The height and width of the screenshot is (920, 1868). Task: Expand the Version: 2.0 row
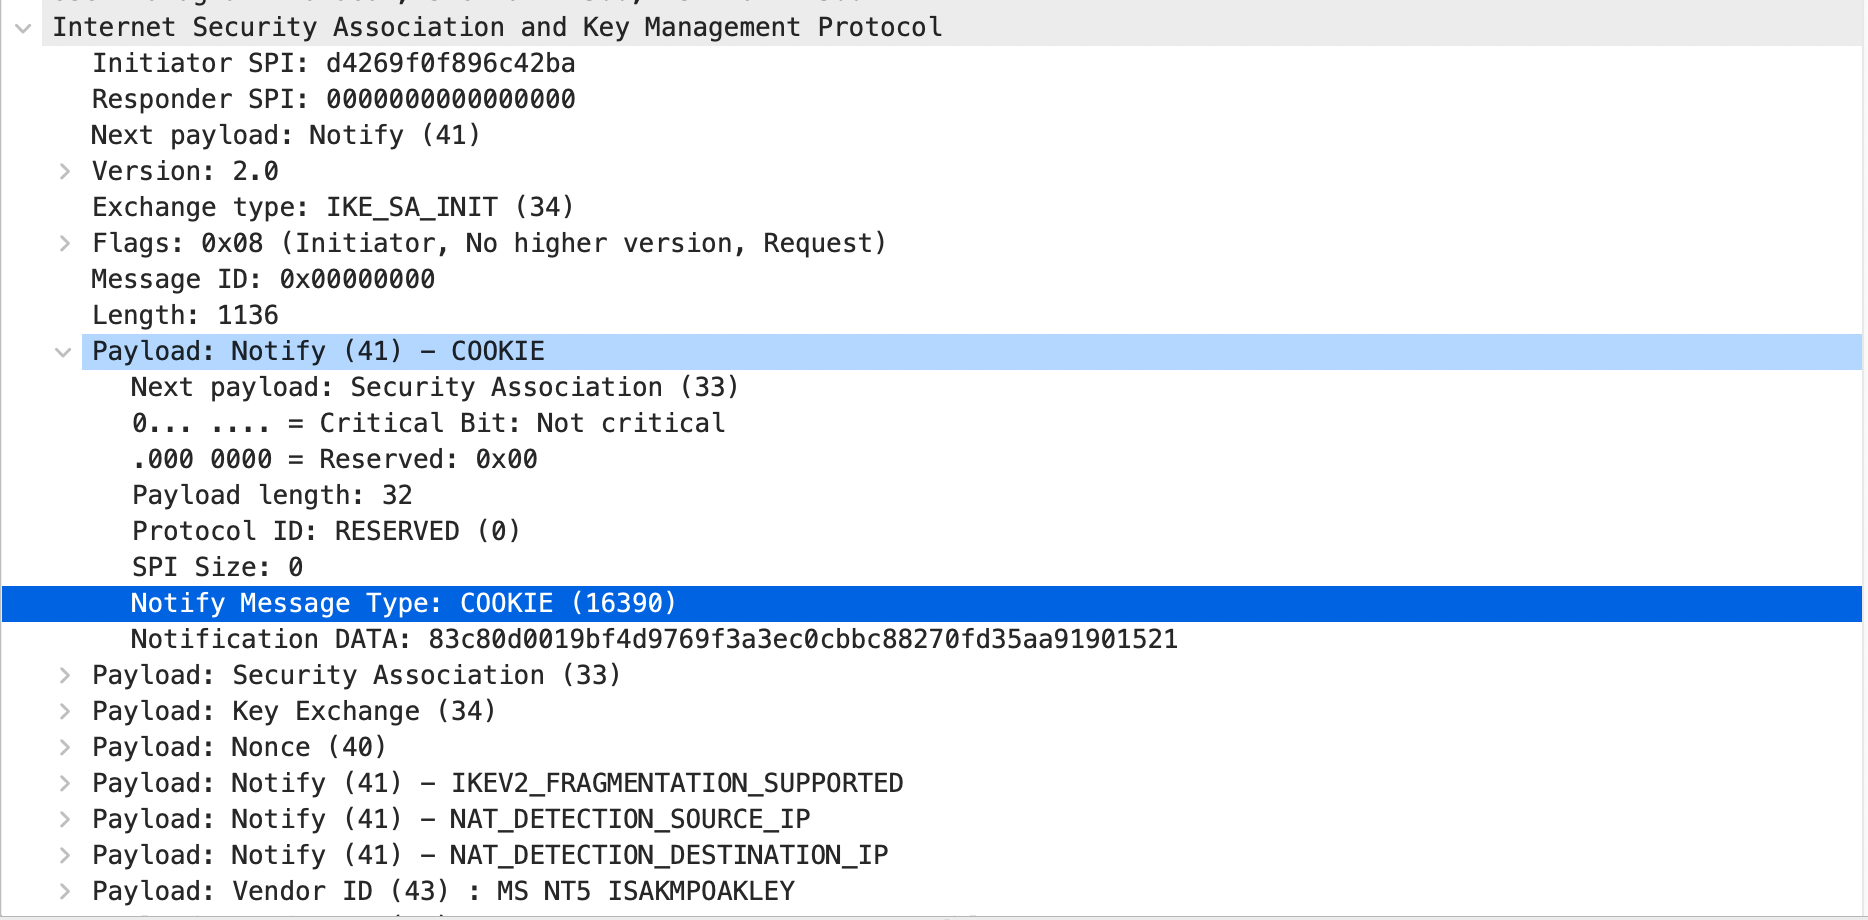pos(65,172)
